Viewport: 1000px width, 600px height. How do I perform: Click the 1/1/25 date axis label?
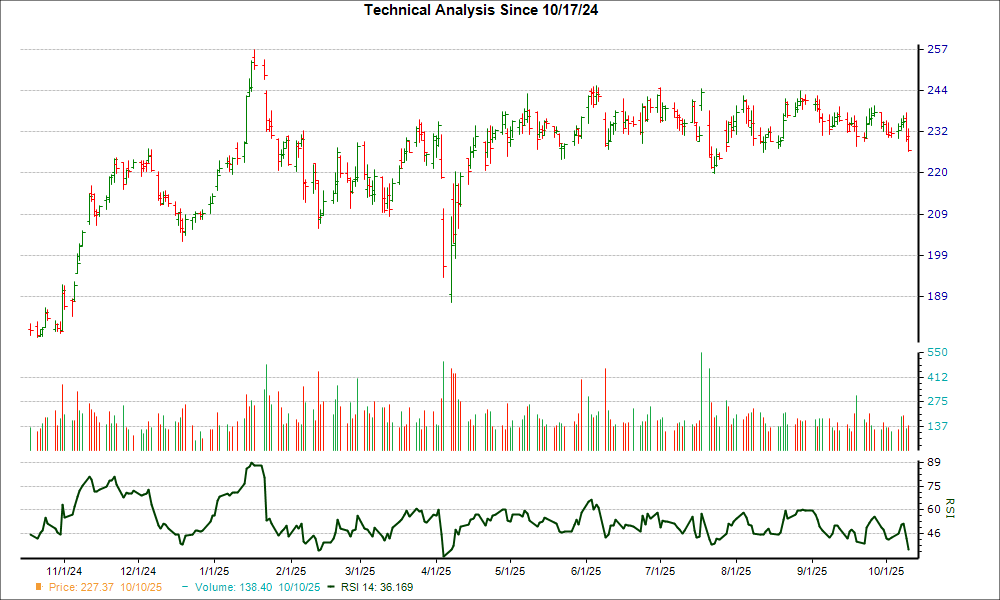click(215, 571)
